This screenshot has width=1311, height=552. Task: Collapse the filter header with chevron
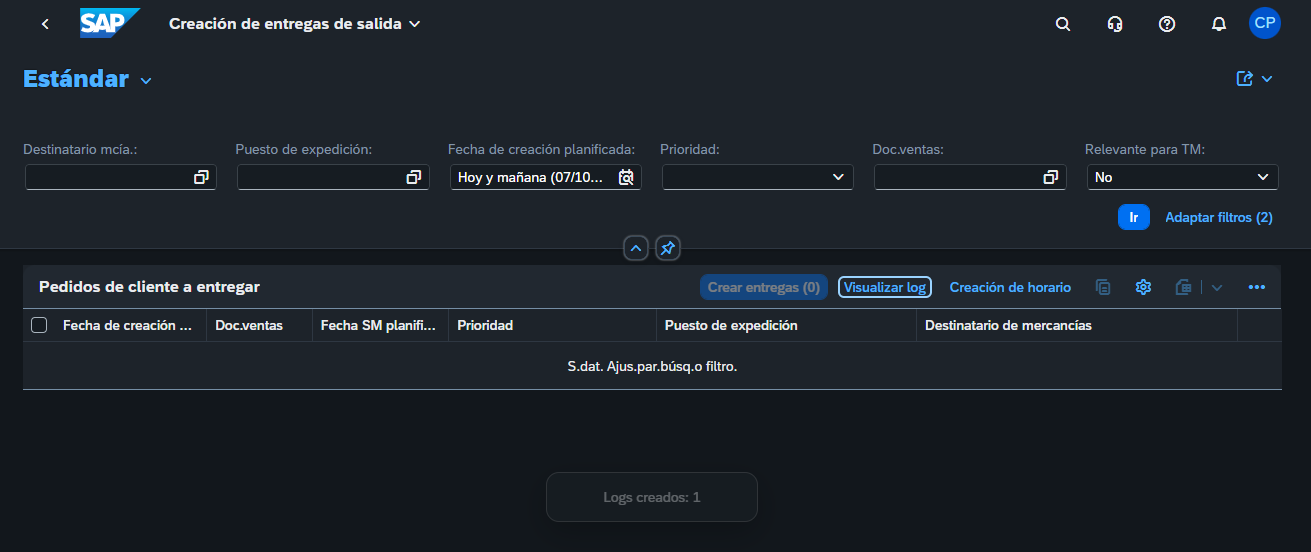tap(636, 248)
